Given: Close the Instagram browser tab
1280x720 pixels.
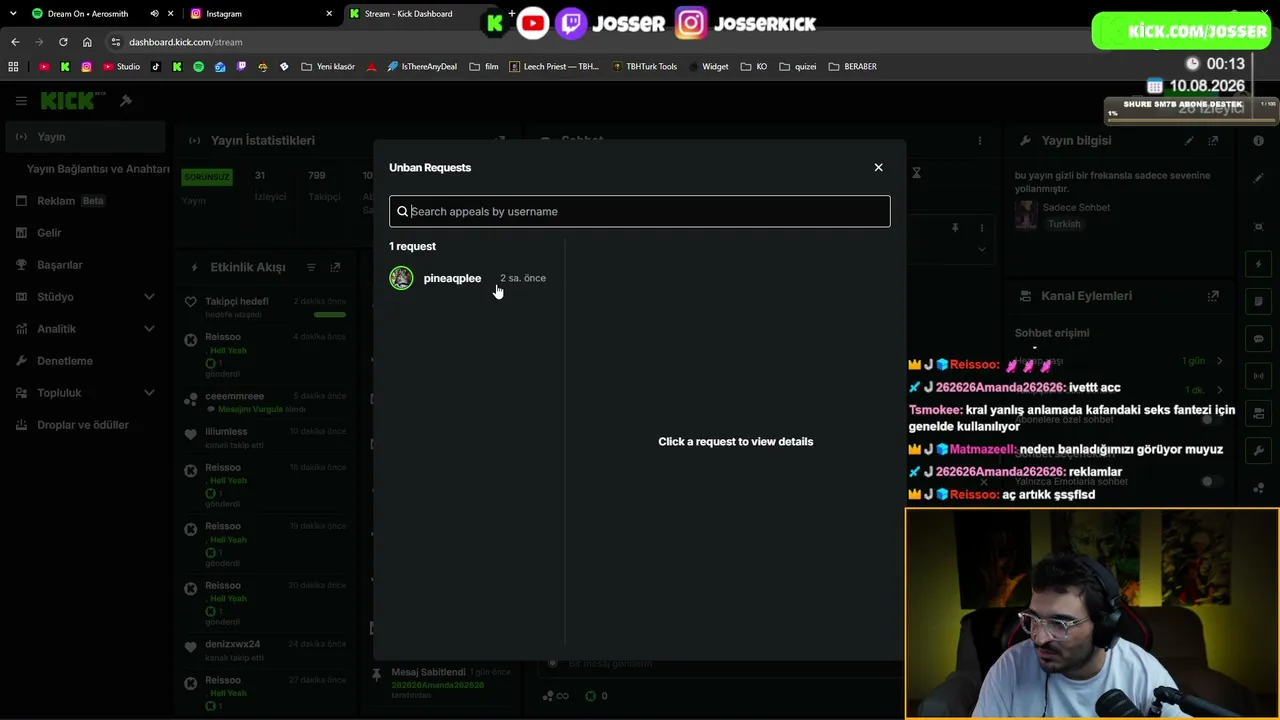Looking at the screenshot, I should coord(329,14).
